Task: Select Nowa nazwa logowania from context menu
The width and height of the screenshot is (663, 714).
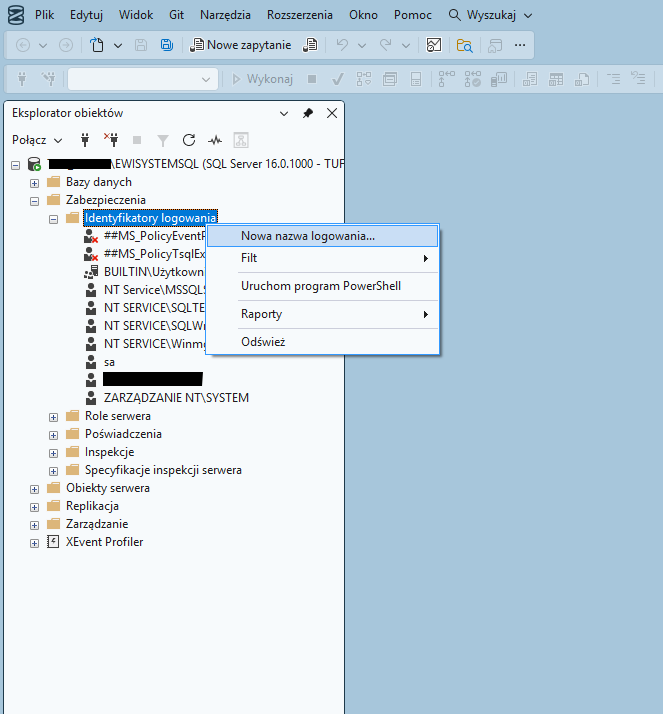Action: (x=308, y=236)
